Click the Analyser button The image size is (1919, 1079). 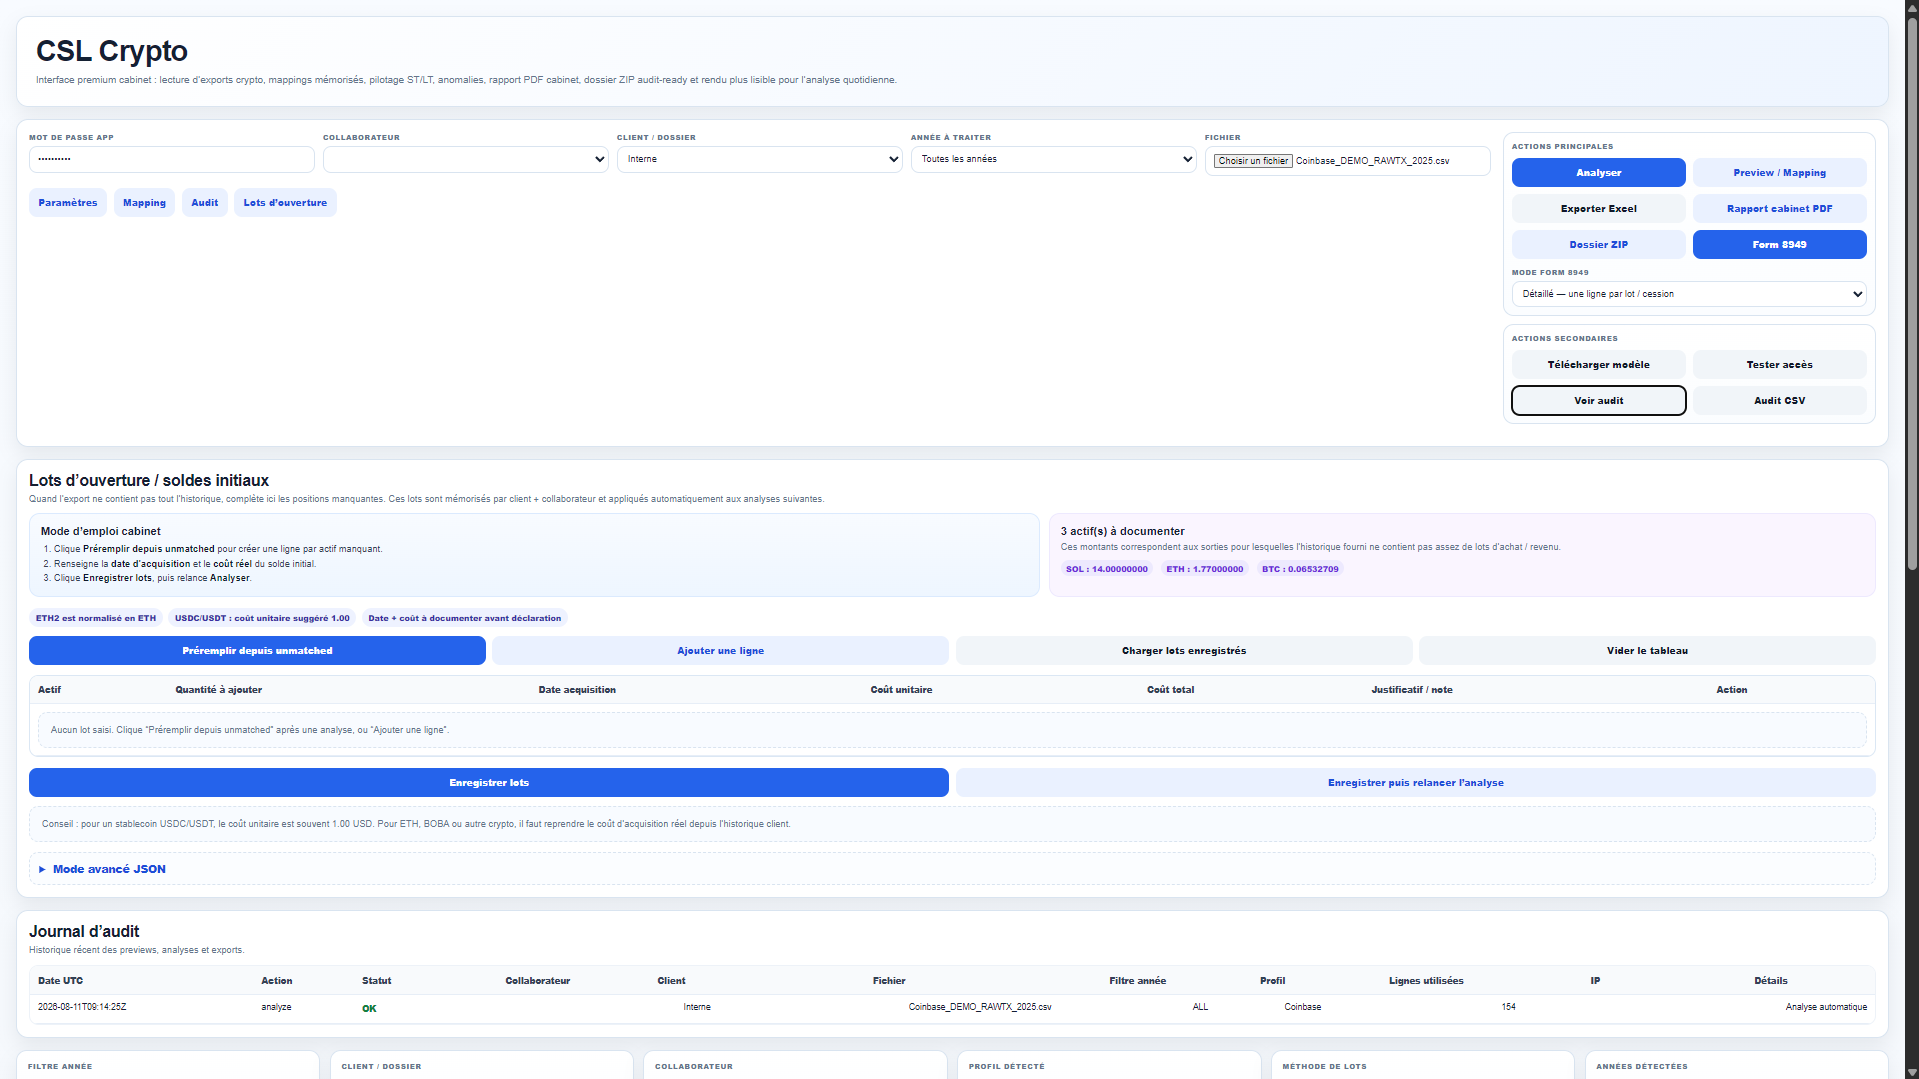pyautogui.click(x=1598, y=173)
